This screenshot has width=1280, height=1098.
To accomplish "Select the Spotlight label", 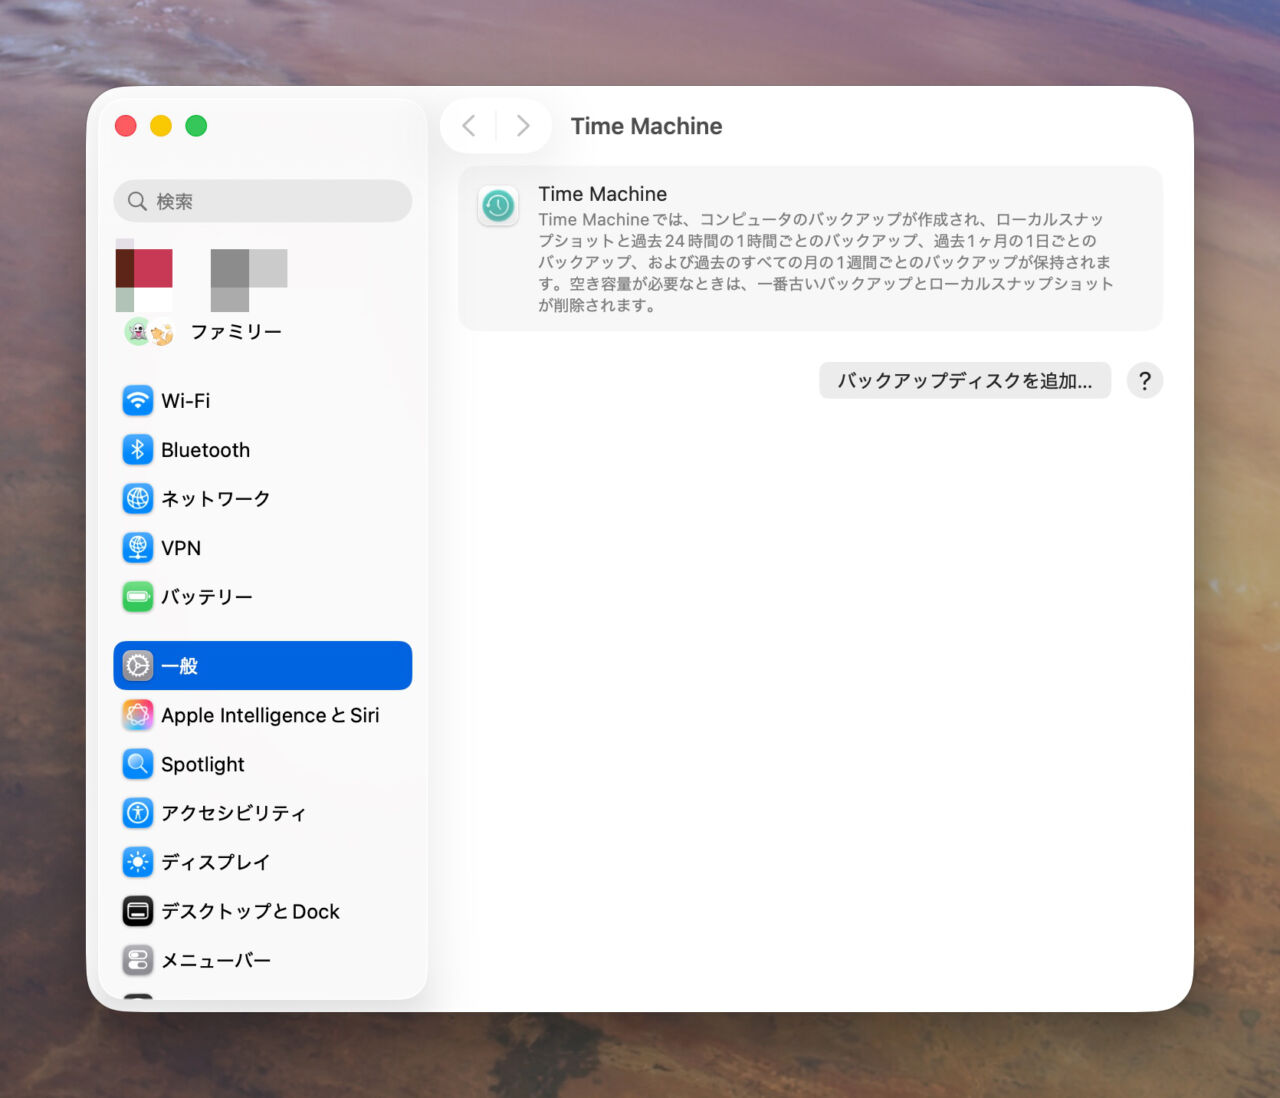I will (203, 764).
